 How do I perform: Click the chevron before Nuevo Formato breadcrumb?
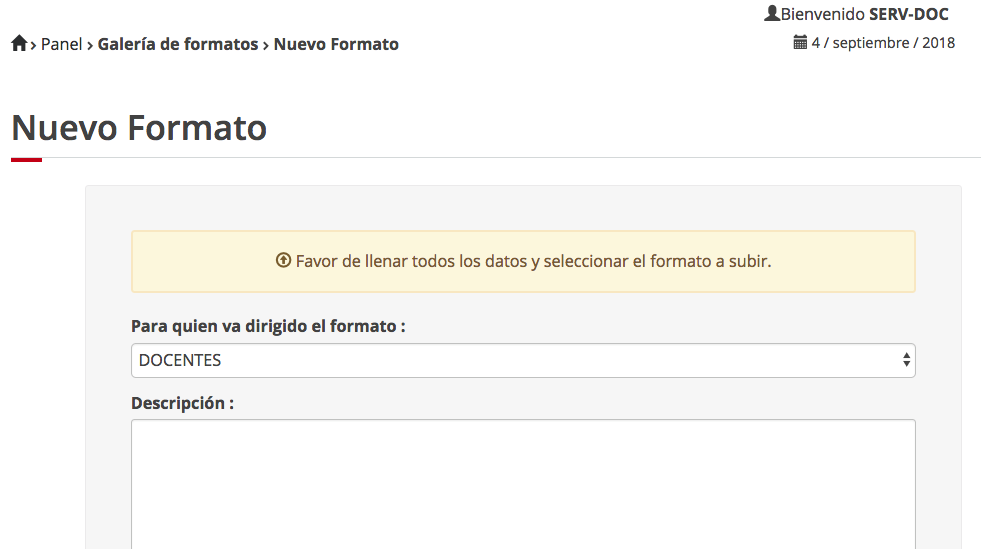click(266, 45)
